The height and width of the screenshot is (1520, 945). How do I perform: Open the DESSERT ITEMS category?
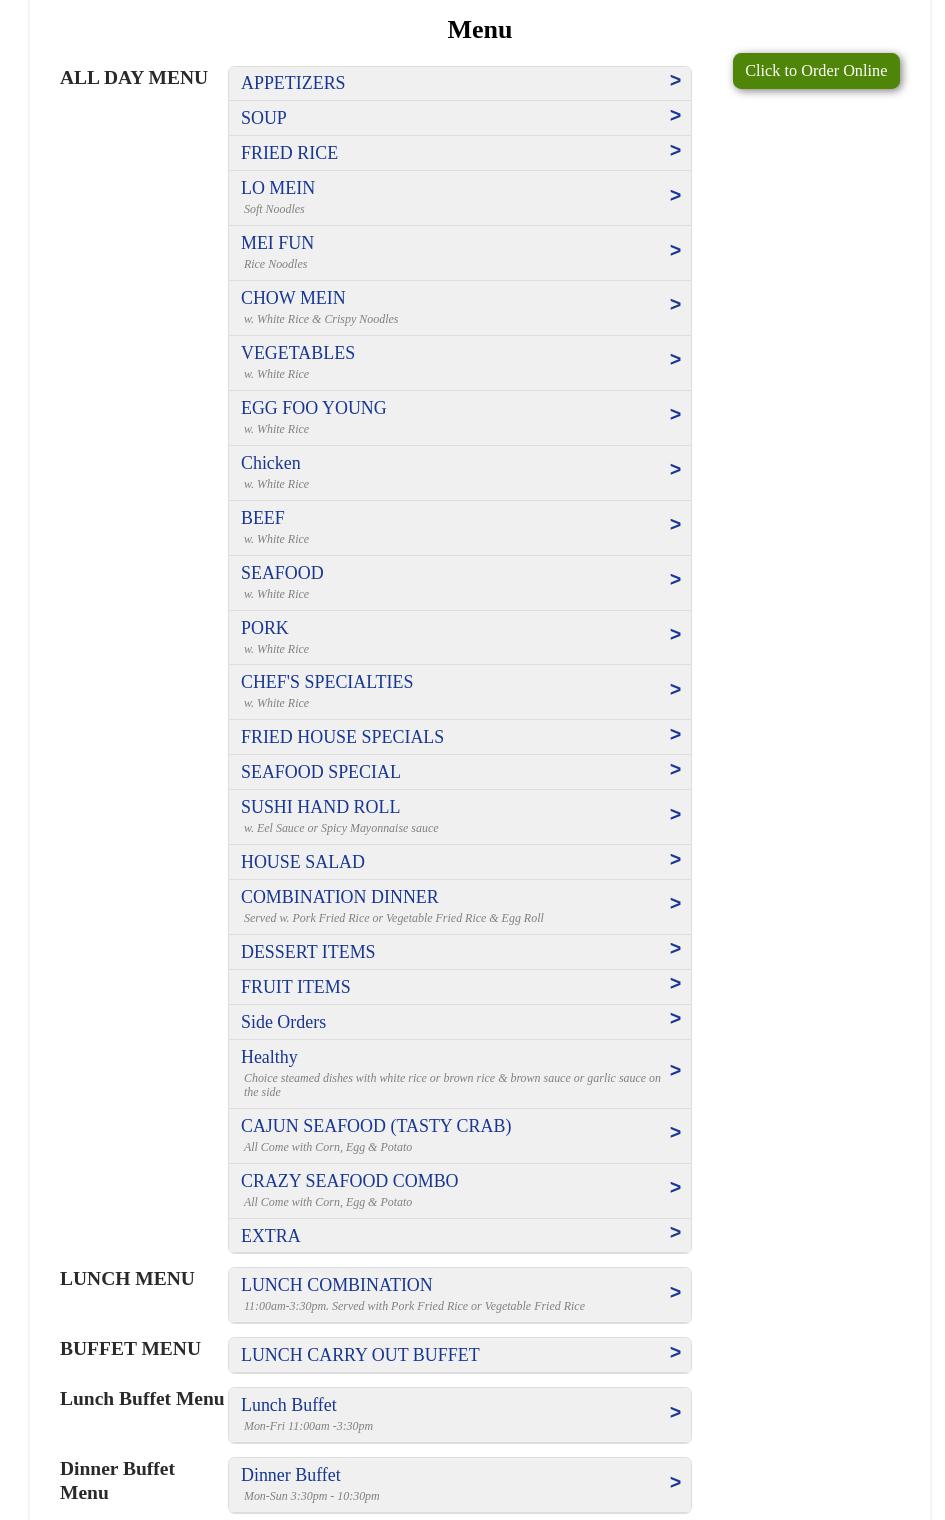point(308,952)
